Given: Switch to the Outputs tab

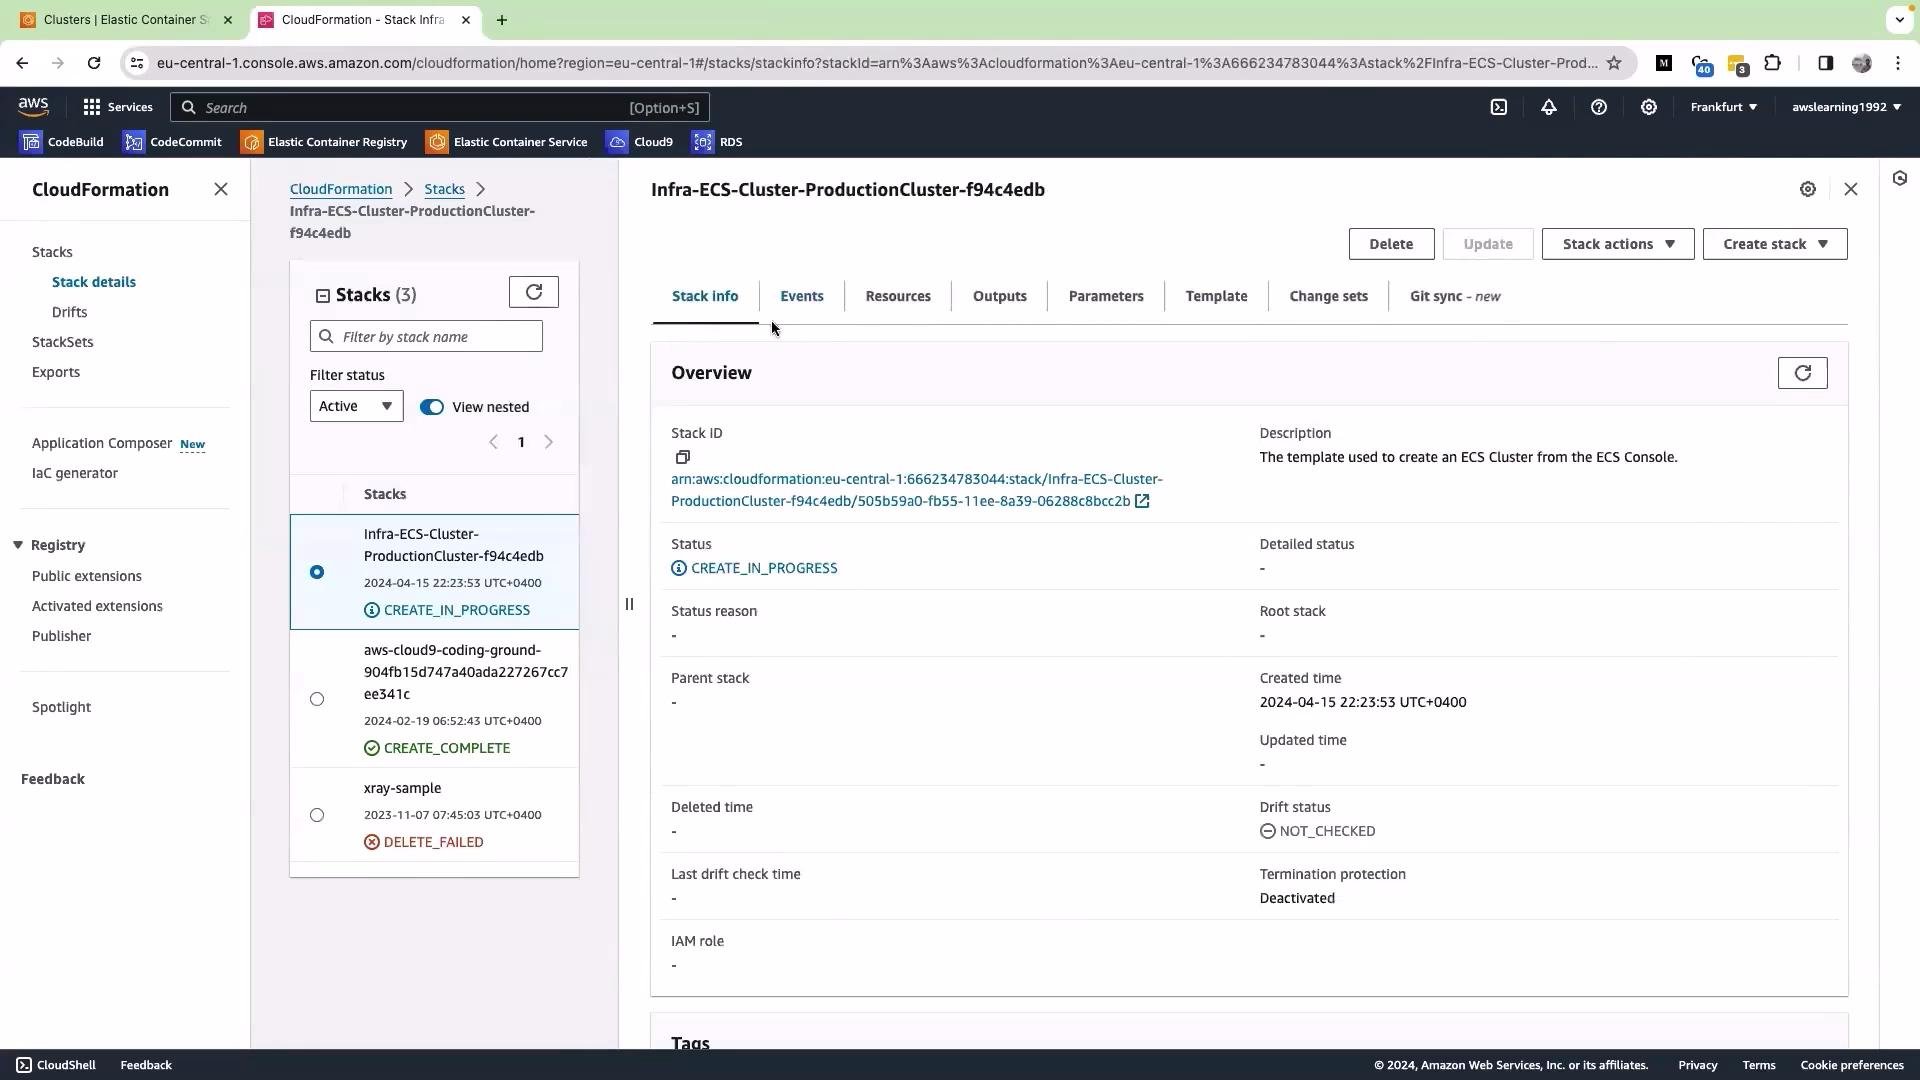Looking at the screenshot, I should (1000, 296).
